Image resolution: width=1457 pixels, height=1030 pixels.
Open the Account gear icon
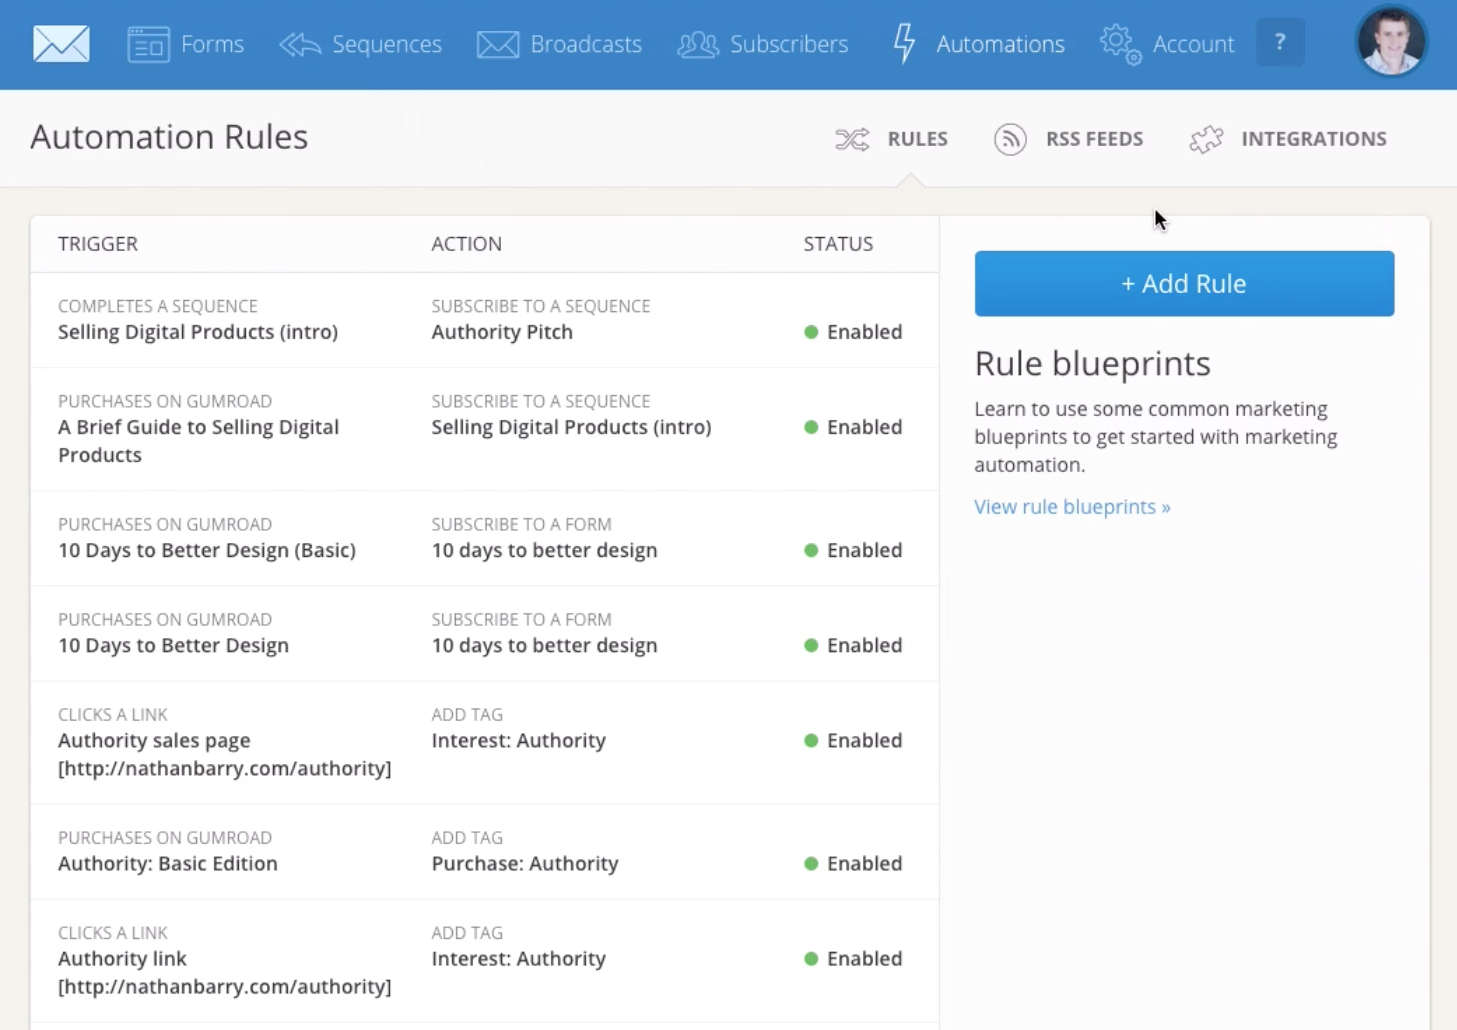[x=1120, y=44]
